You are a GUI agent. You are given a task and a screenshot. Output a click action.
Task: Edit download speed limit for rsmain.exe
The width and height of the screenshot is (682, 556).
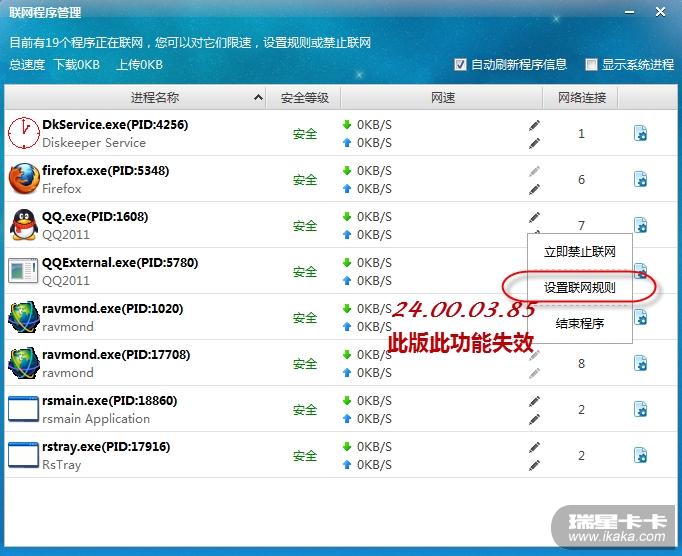point(535,401)
